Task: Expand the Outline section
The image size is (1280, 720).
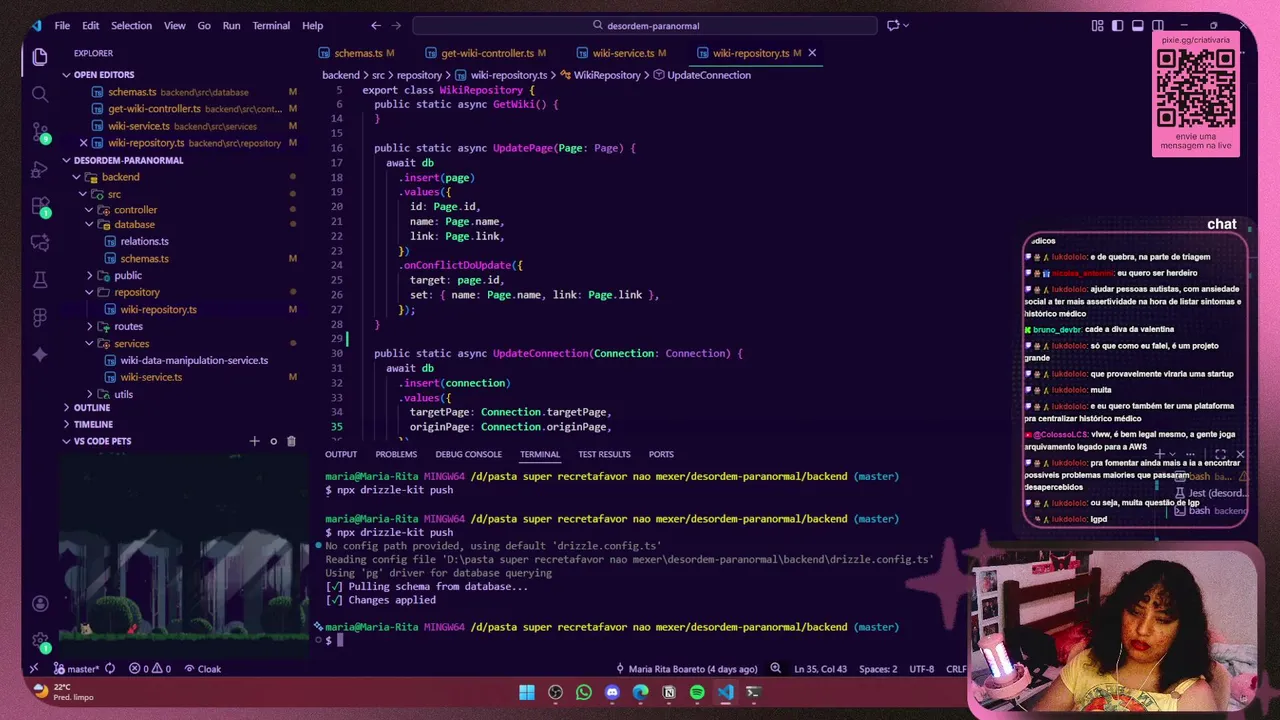Action: [66, 408]
